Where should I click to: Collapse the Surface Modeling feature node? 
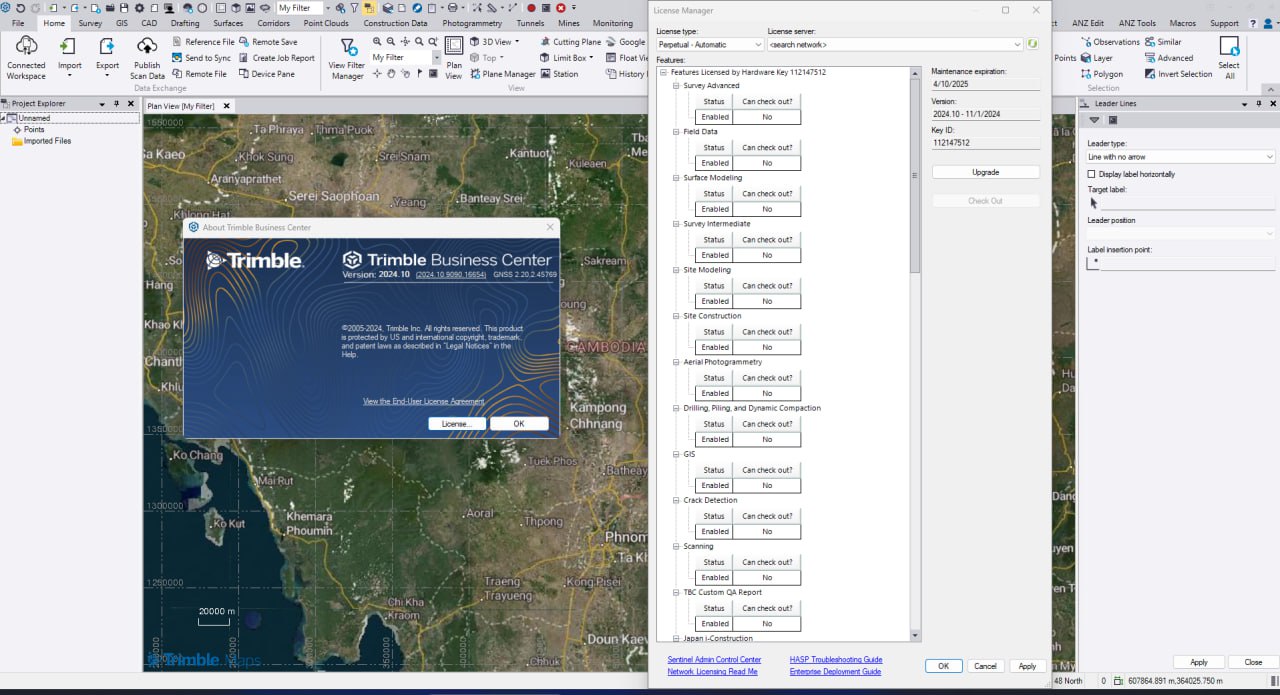click(x=676, y=178)
